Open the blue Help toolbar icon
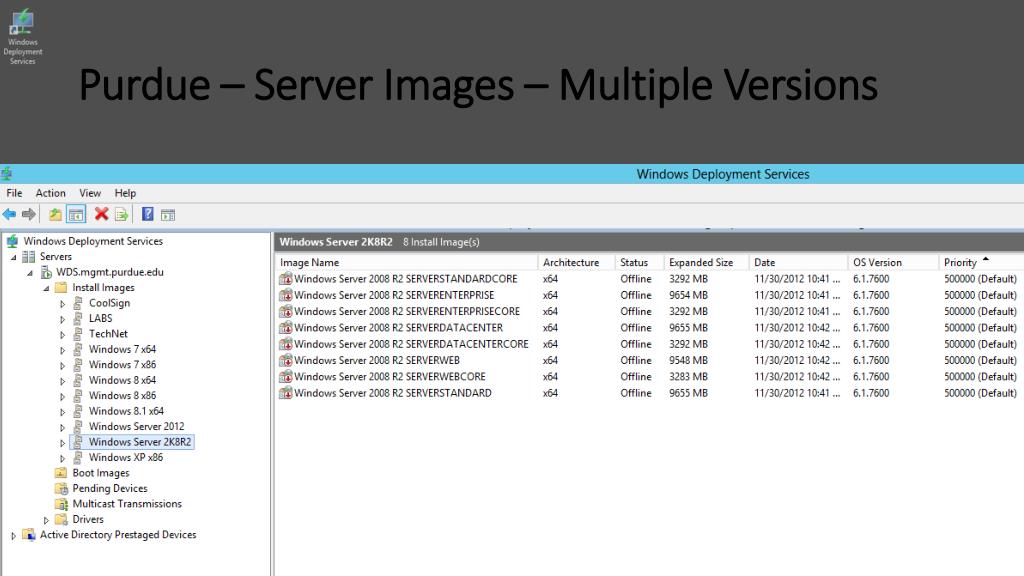Screen dimensions: 1024x576 [x=148, y=214]
